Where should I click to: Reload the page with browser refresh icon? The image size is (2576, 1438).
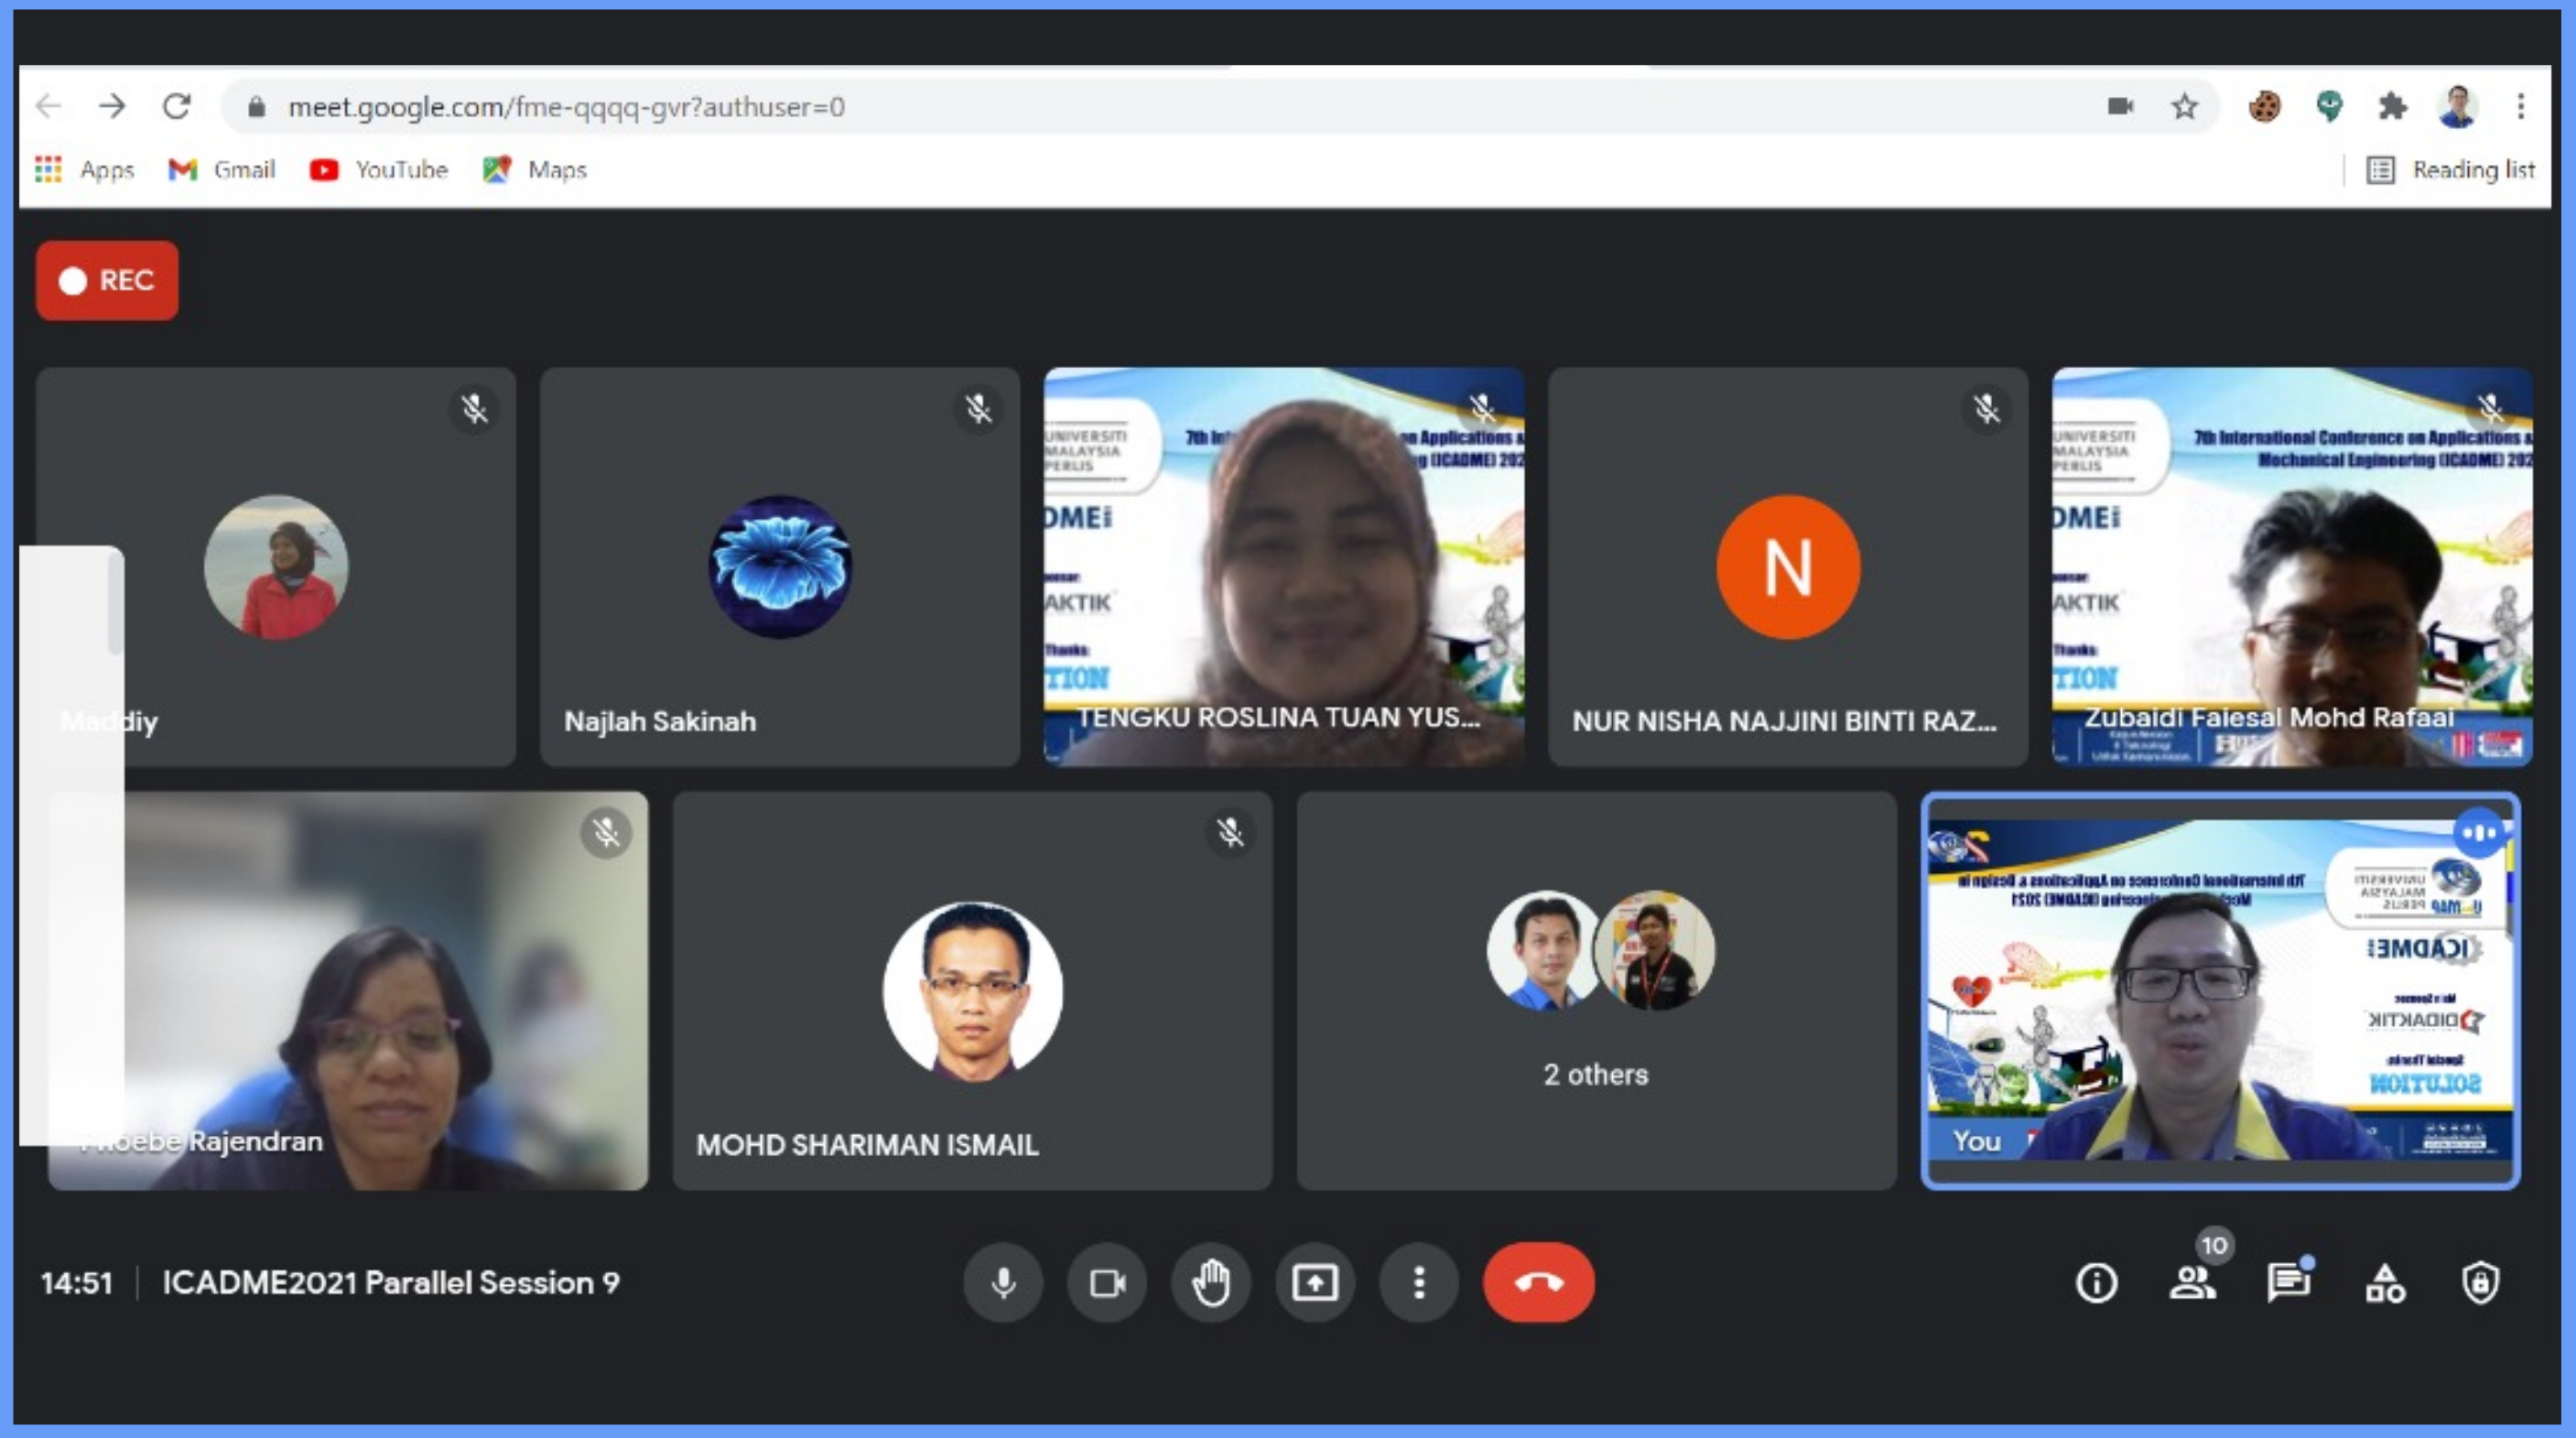click(x=177, y=106)
